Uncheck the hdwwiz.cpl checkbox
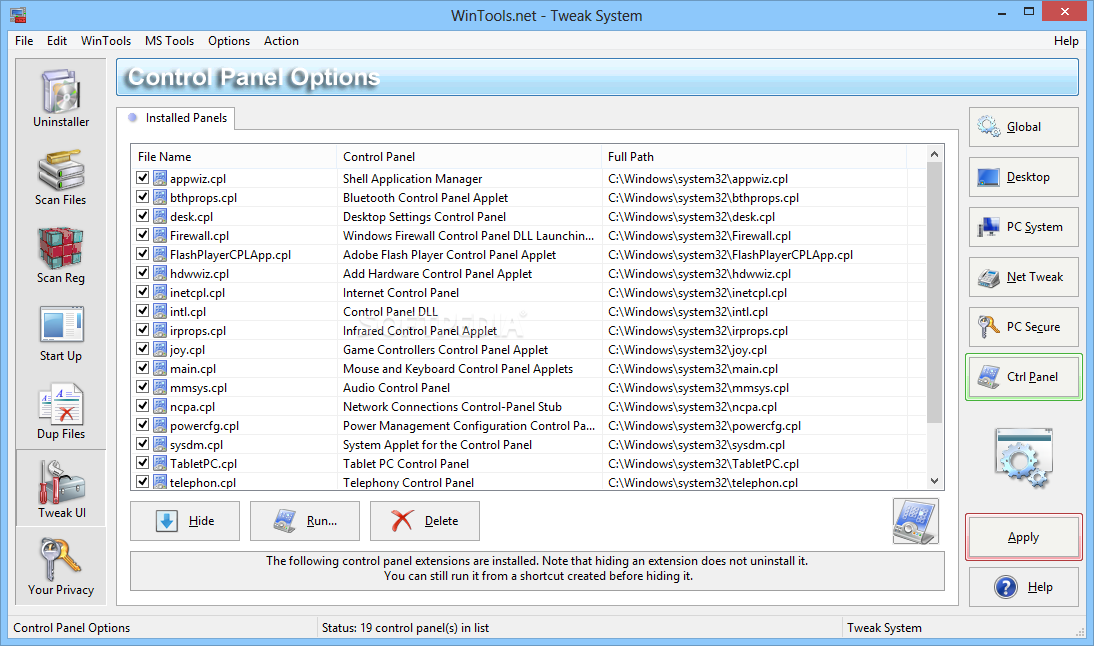This screenshot has width=1094, height=646. click(x=143, y=273)
